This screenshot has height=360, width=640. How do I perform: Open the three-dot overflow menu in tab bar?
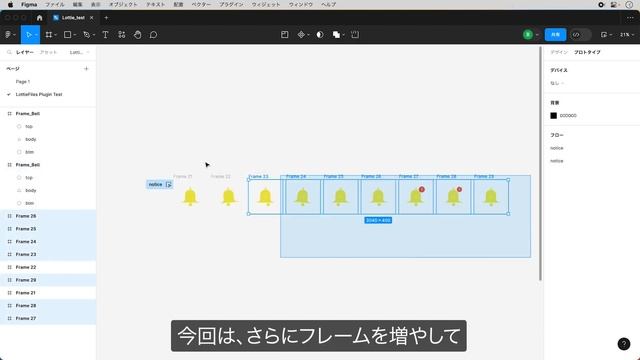coord(630,18)
